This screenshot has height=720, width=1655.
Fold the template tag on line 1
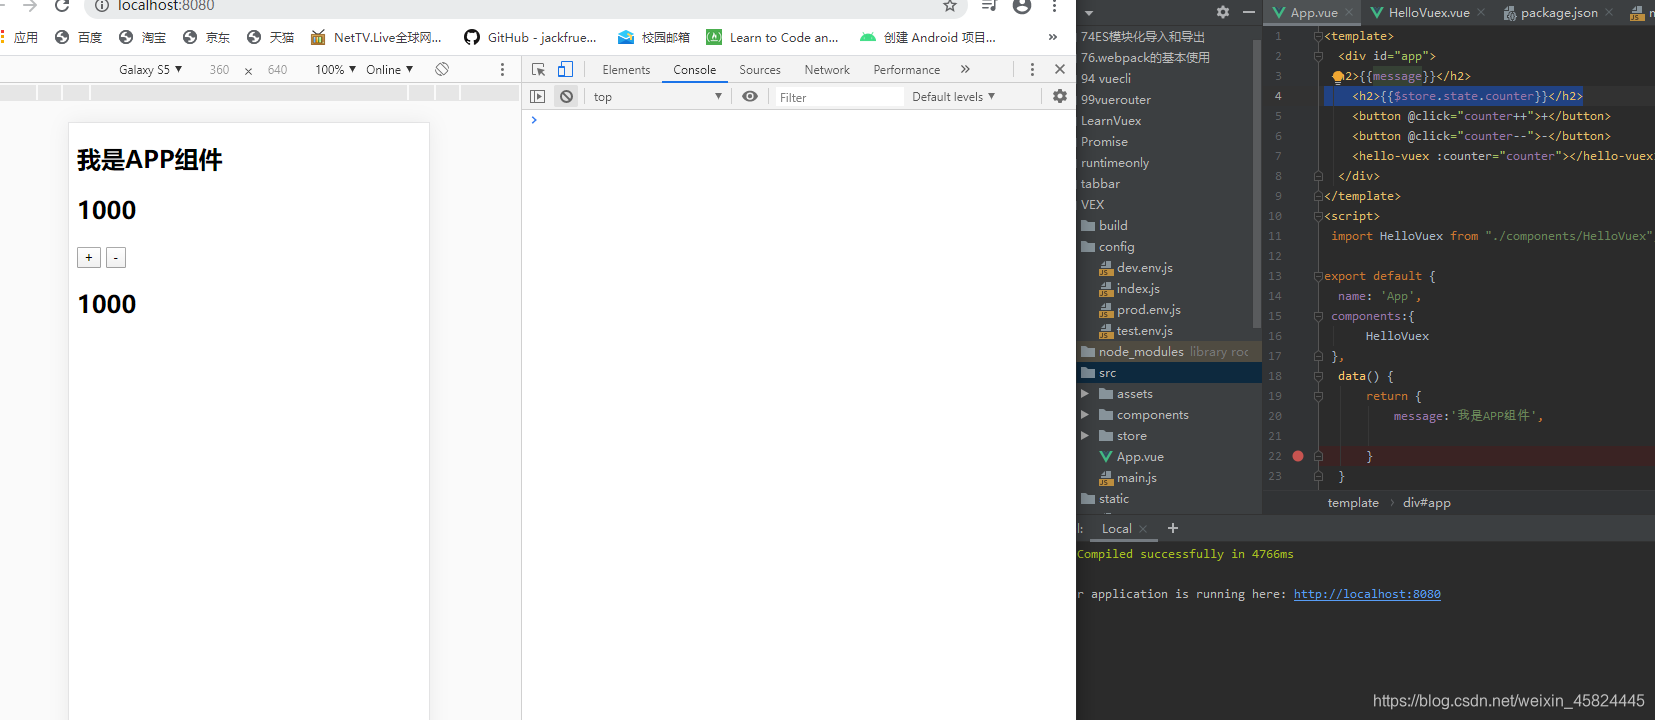click(1318, 36)
